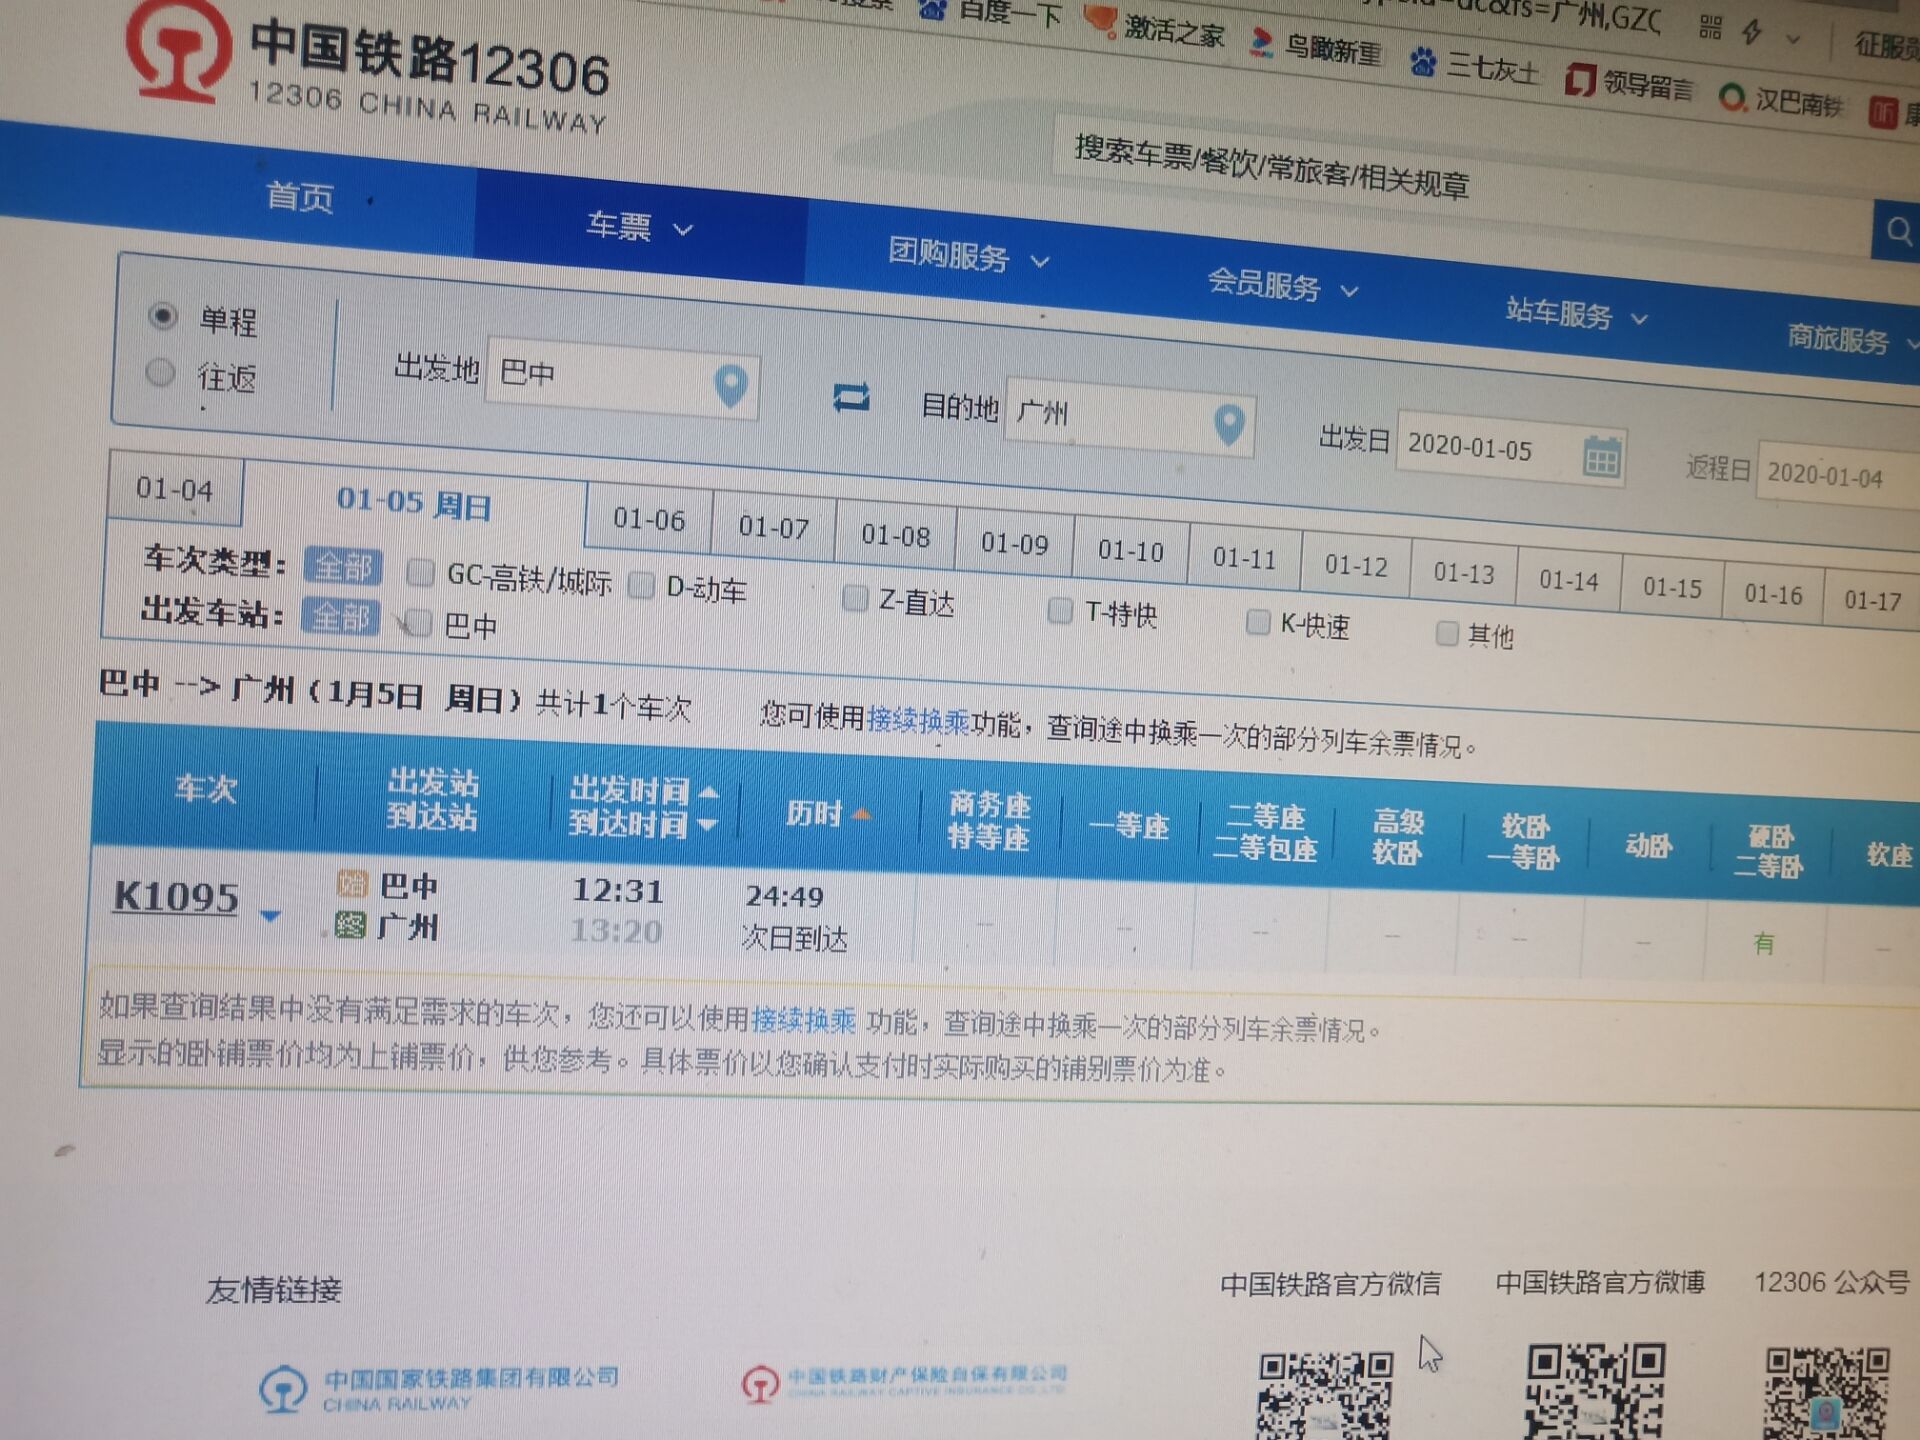Select the 01-06 date tab
Screen dimensions: 1920x1440
pyautogui.click(x=649, y=519)
